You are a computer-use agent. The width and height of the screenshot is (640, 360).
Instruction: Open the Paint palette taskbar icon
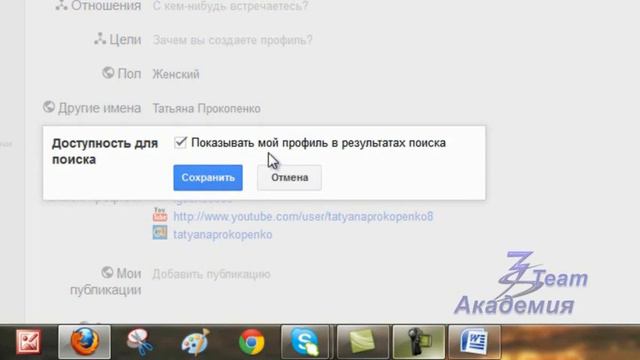195,342
